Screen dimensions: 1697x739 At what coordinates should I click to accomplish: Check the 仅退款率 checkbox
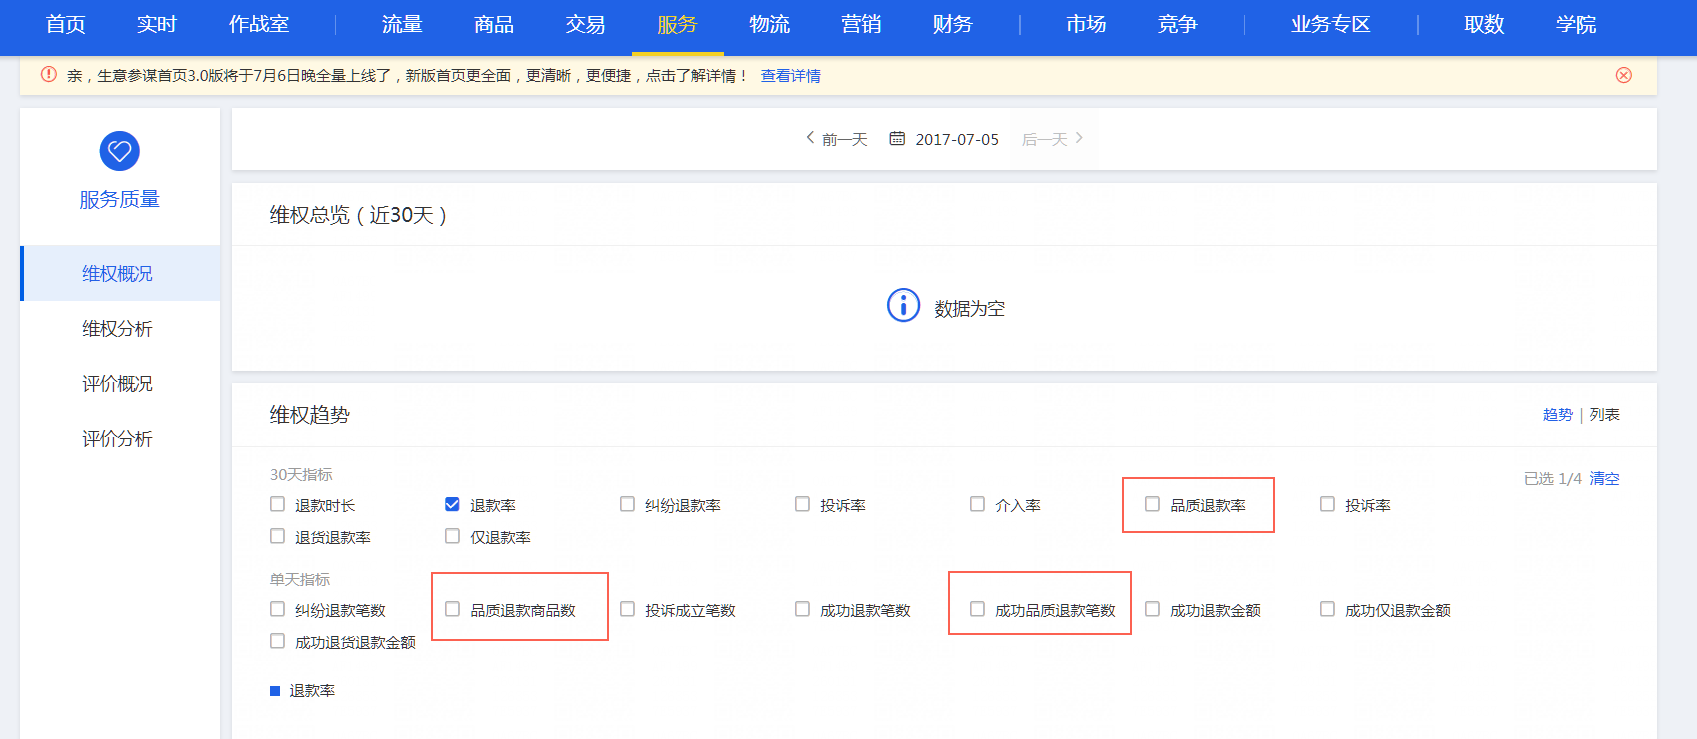coord(452,536)
